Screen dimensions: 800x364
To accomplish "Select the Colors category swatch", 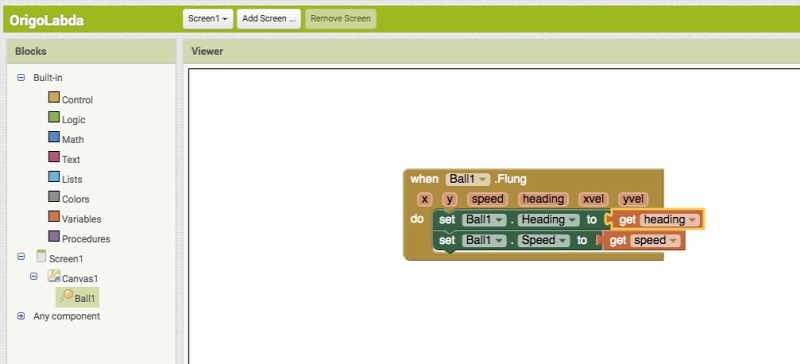I will (x=54, y=197).
